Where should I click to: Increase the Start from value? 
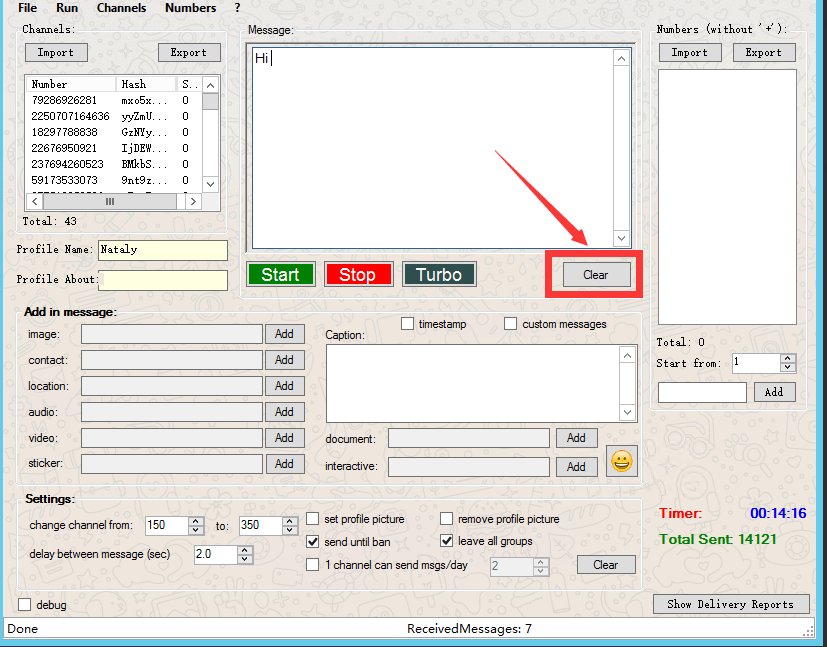pos(788,359)
